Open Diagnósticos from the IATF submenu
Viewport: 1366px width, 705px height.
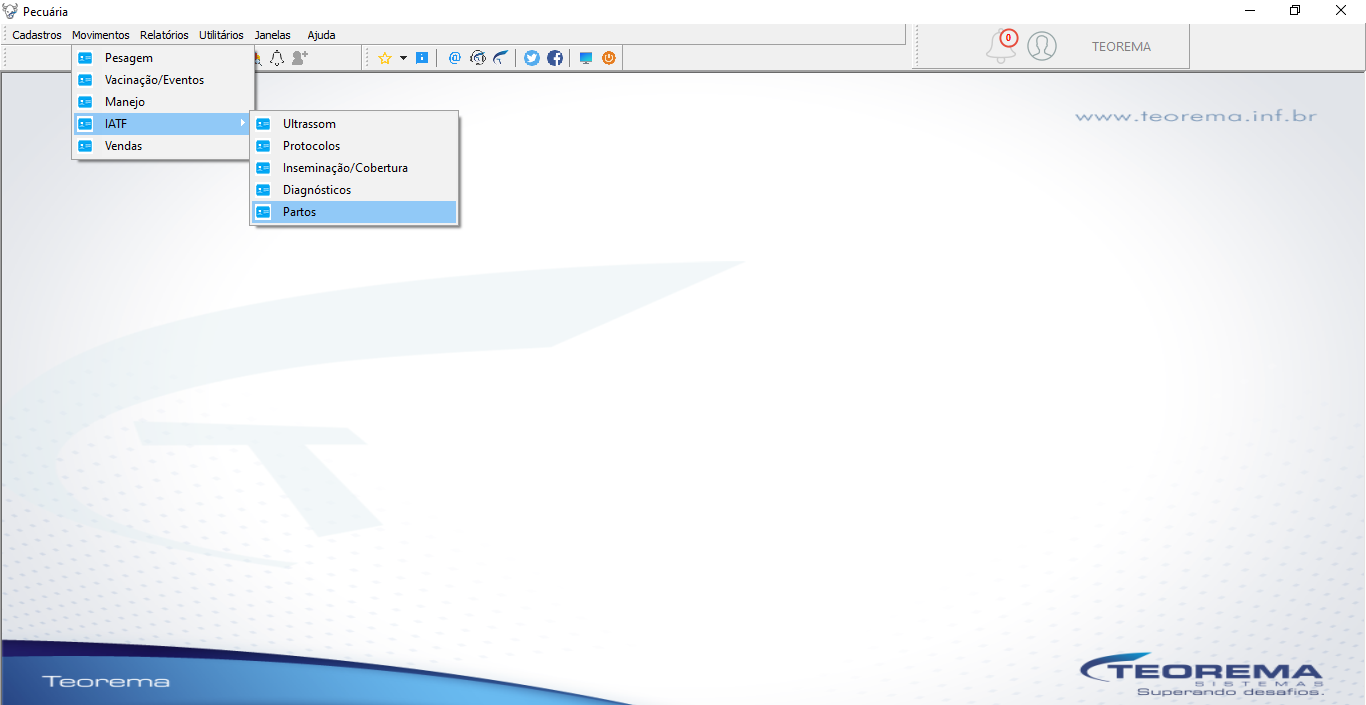pyautogui.click(x=354, y=190)
